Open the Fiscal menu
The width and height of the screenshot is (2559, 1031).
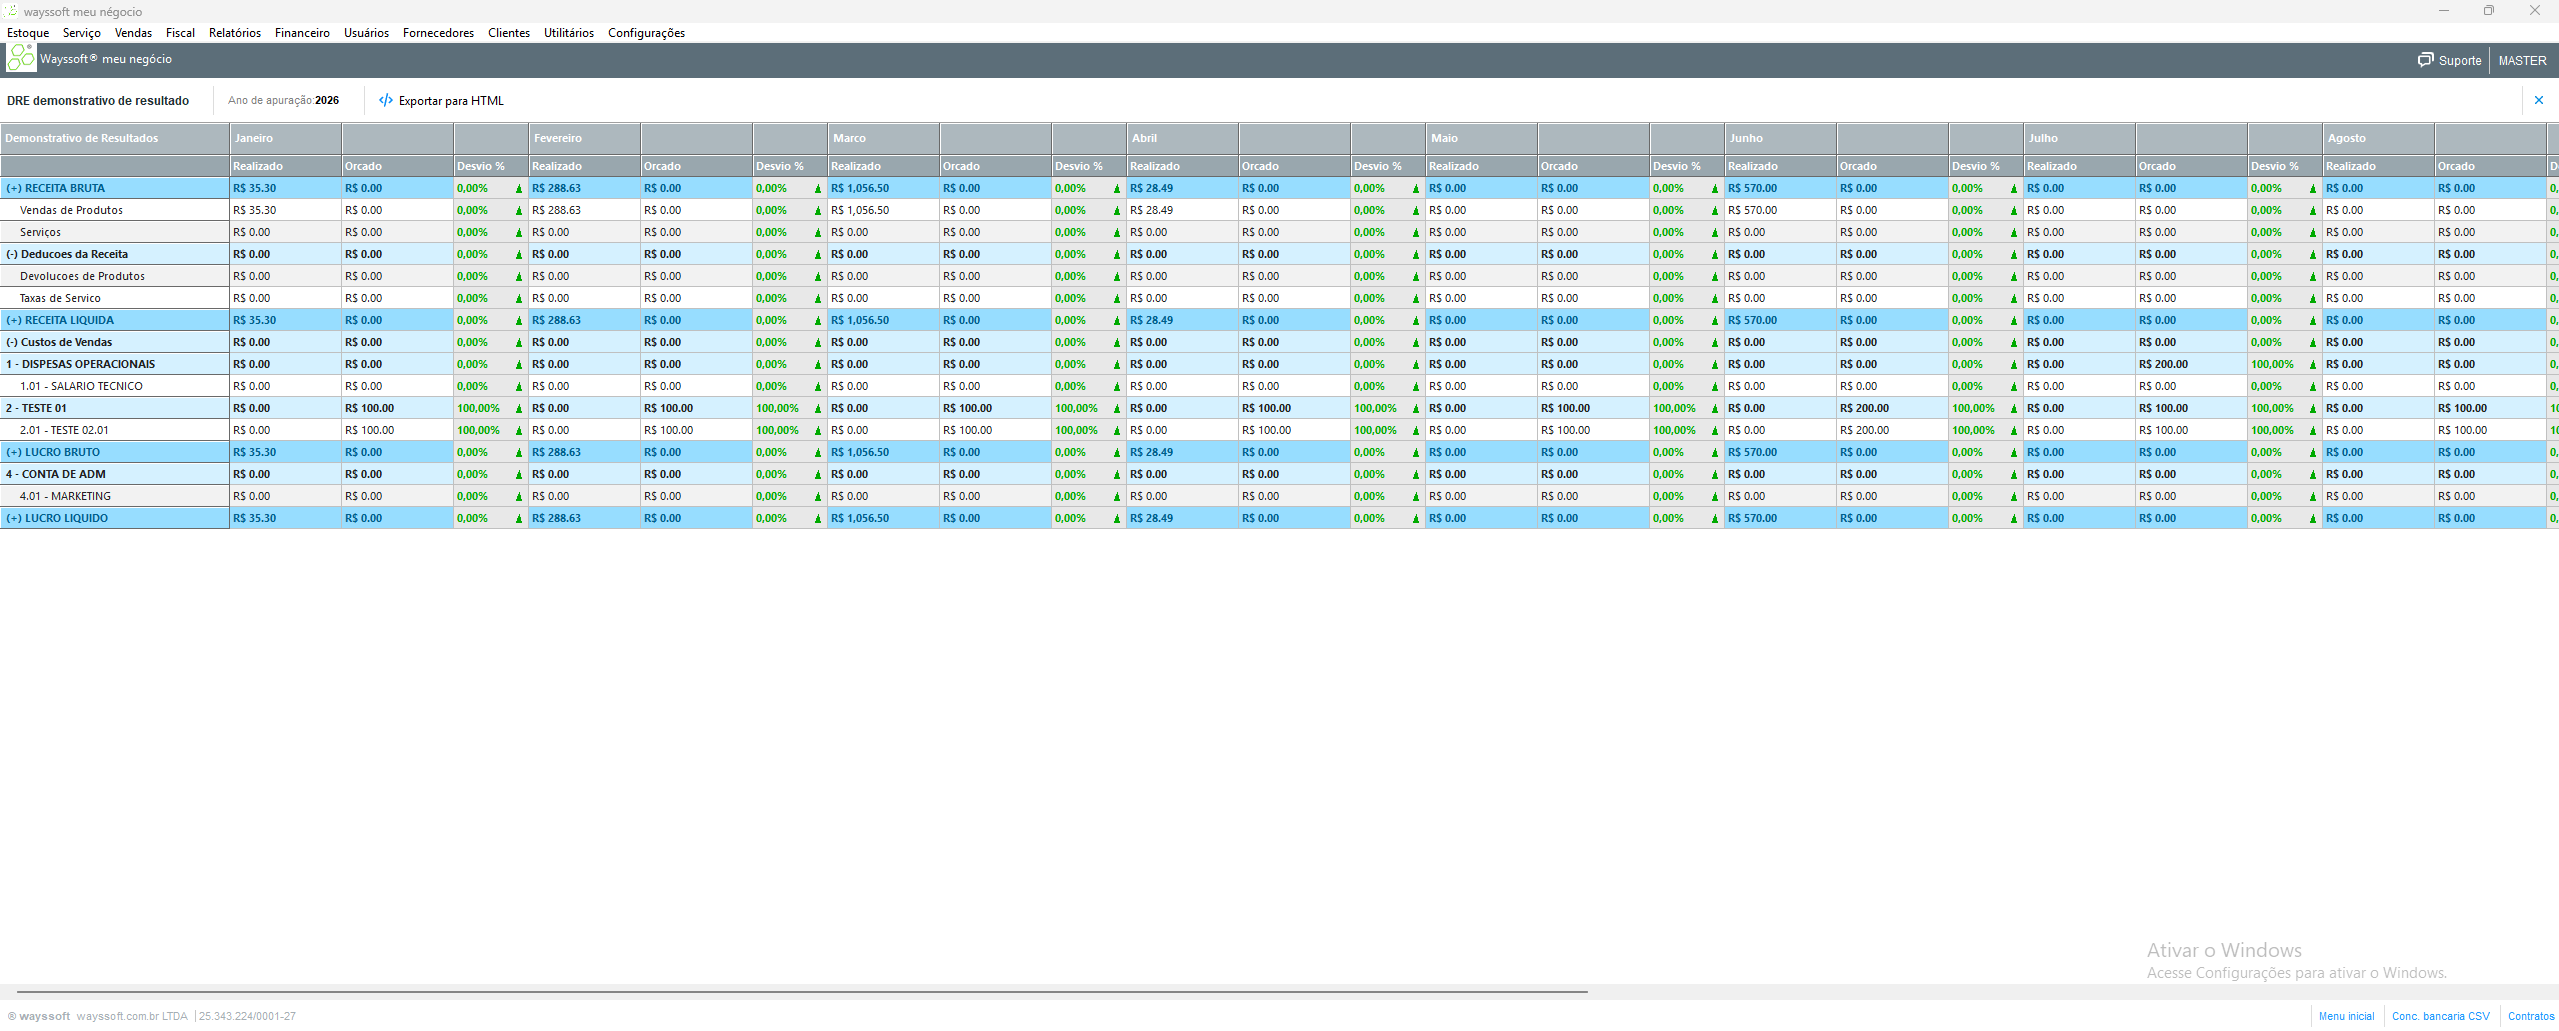pos(180,33)
